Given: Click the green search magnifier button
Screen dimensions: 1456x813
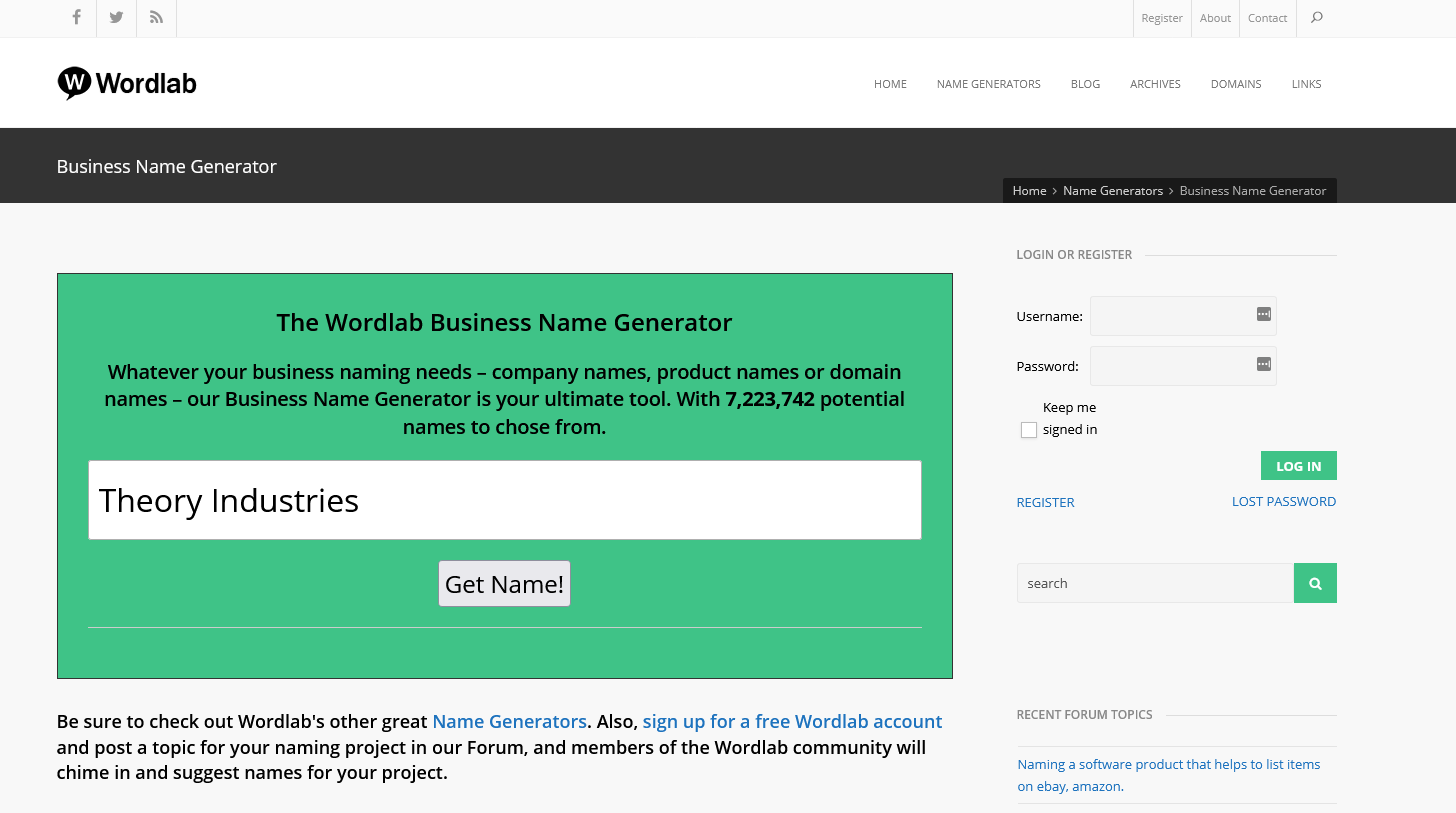Looking at the screenshot, I should point(1315,583).
